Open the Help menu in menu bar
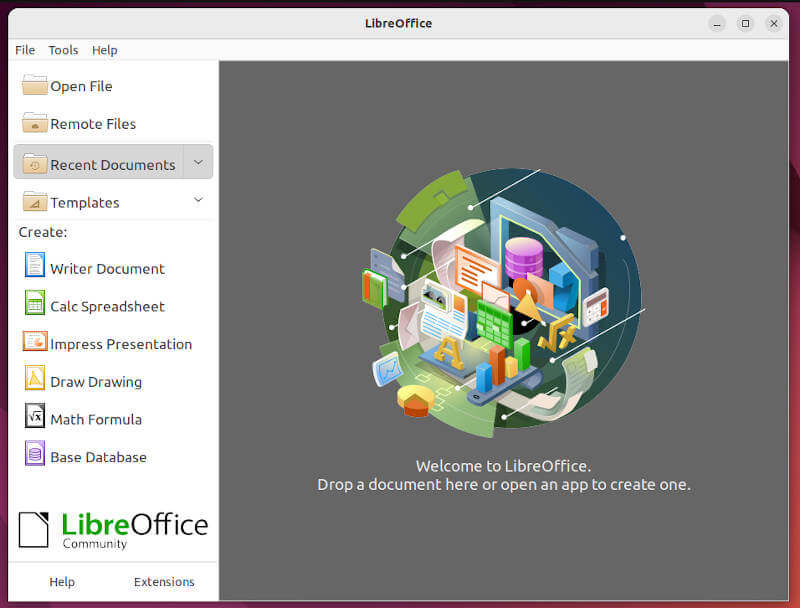The width and height of the screenshot is (800, 608). tap(105, 50)
